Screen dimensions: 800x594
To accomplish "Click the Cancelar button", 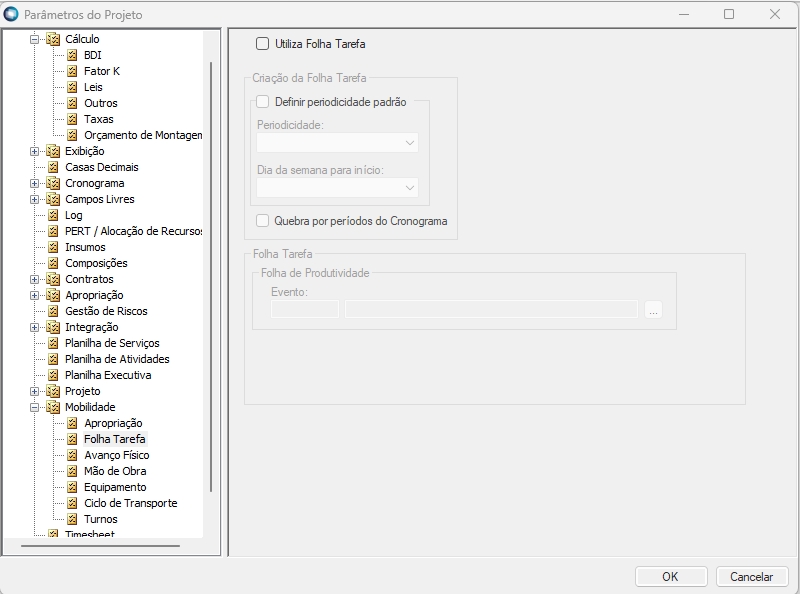I will [752, 577].
